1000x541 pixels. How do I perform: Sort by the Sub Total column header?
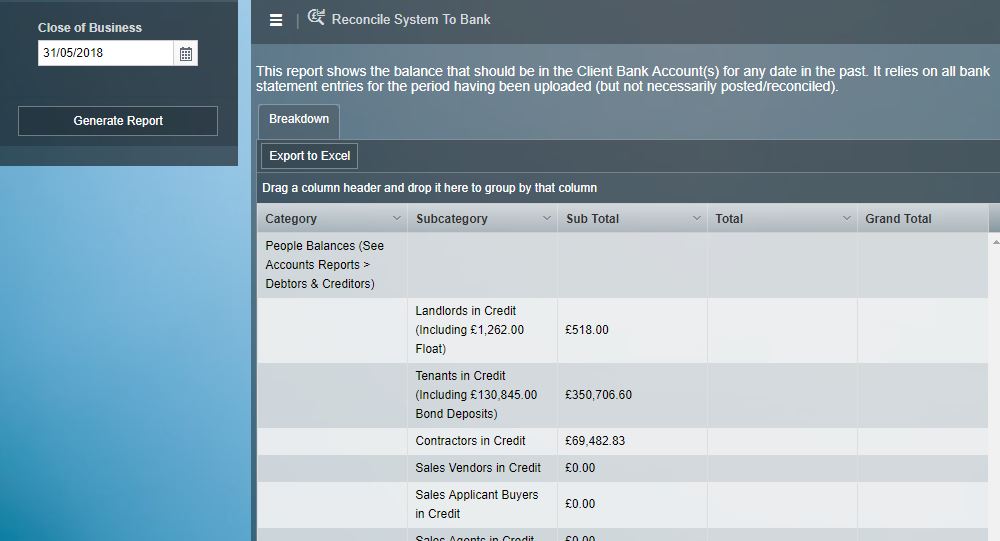(592, 219)
